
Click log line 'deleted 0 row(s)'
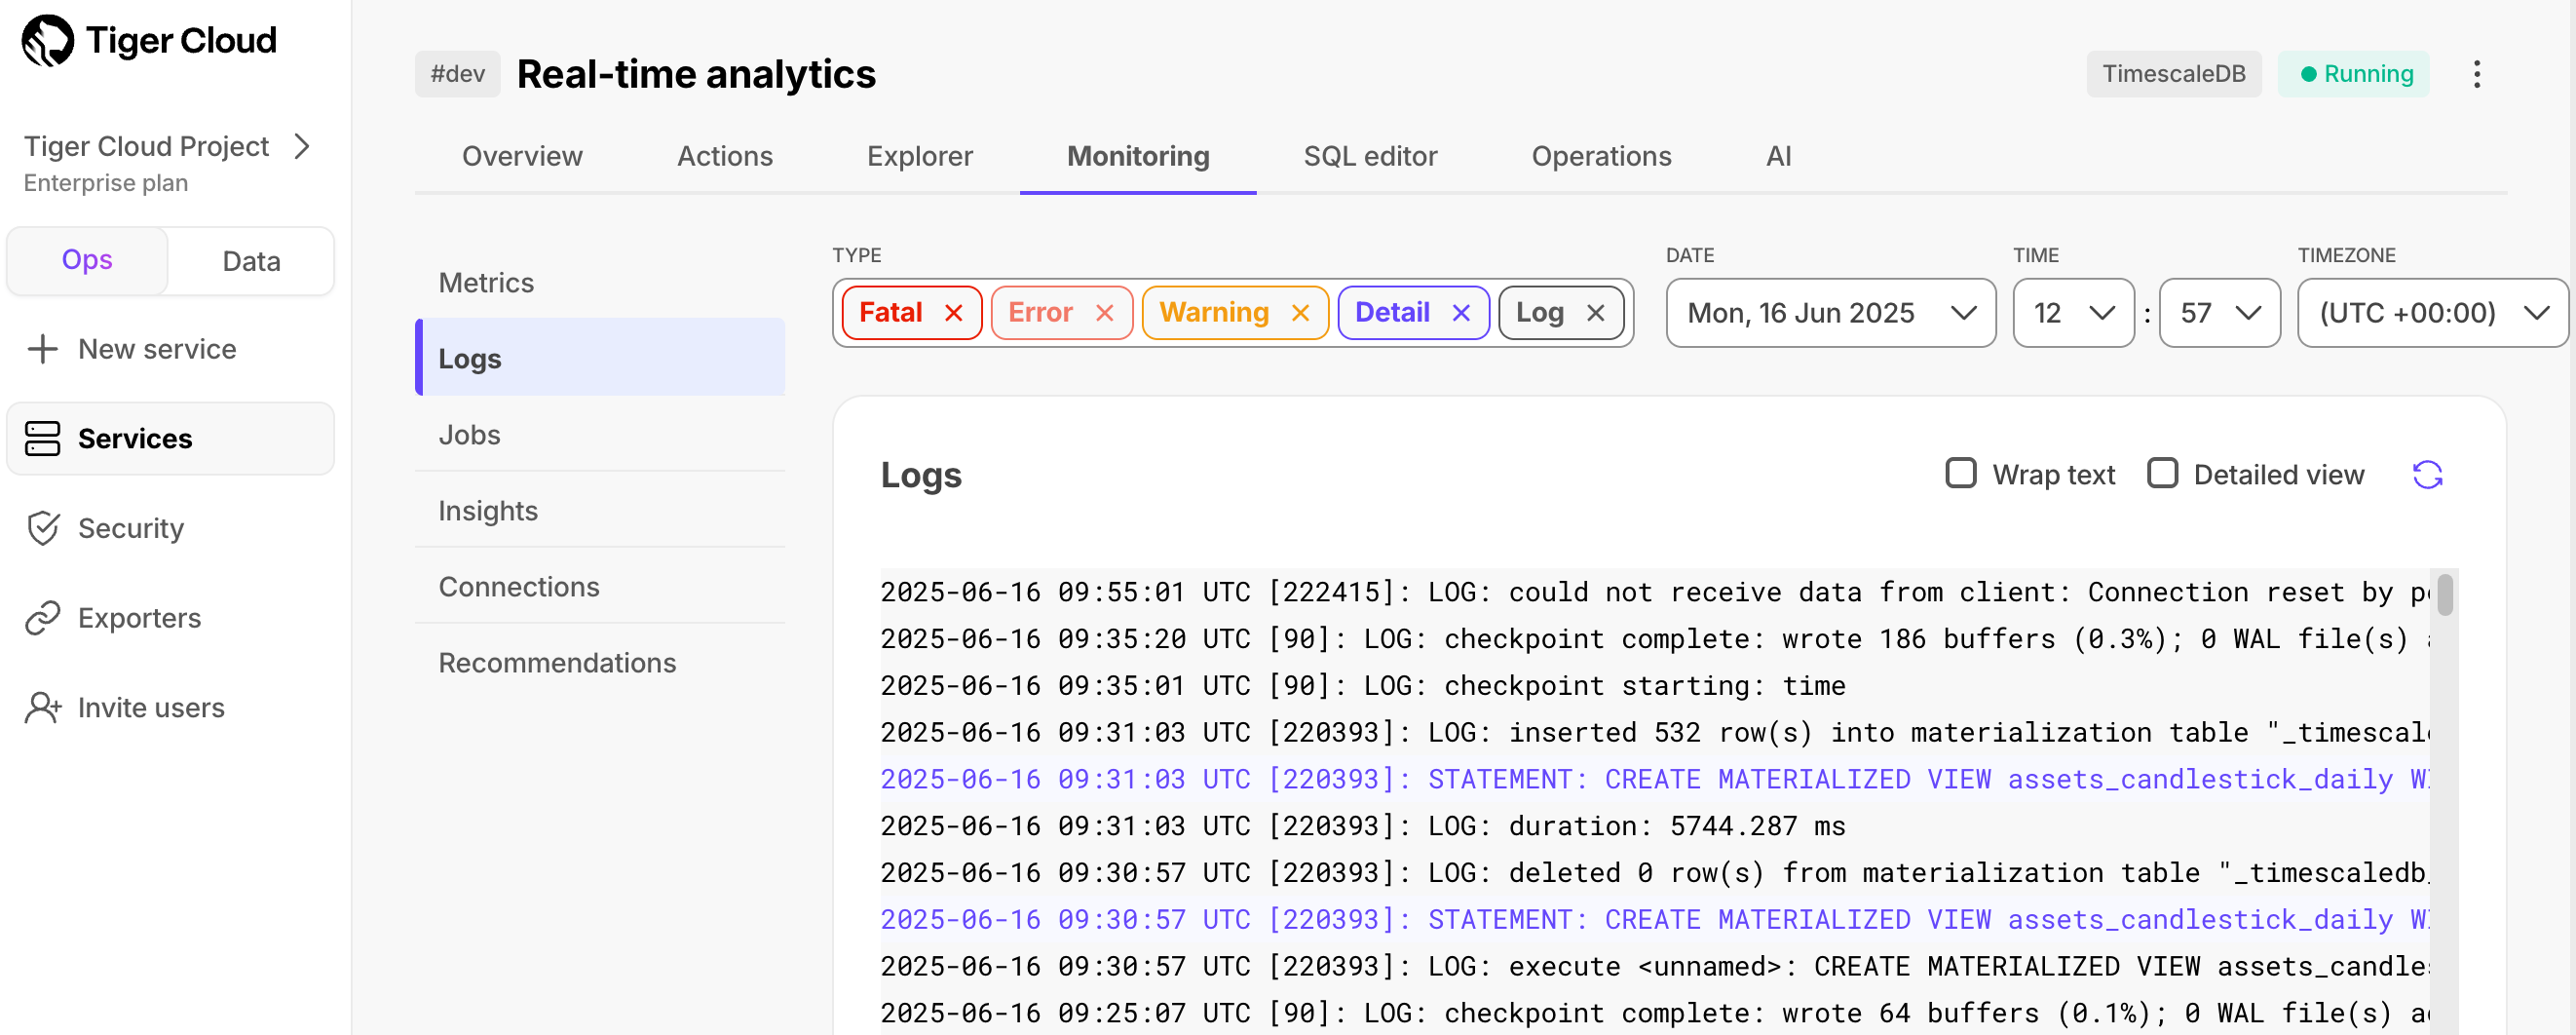pyautogui.click(x=1655, y=872)
